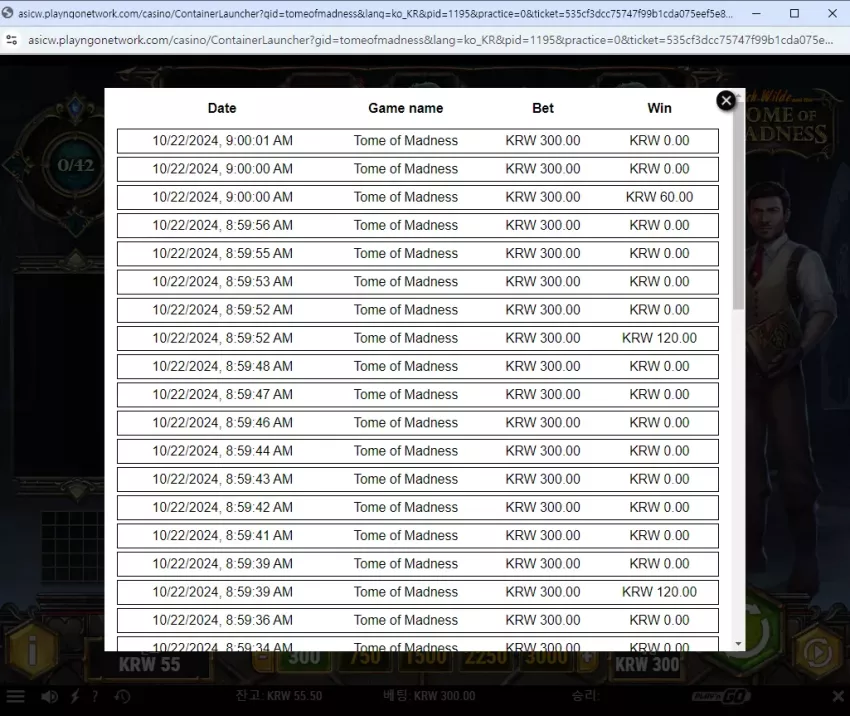Select the 8:59:44 AM history row
This screenshot has width=850, height=716.
[417, 451]
